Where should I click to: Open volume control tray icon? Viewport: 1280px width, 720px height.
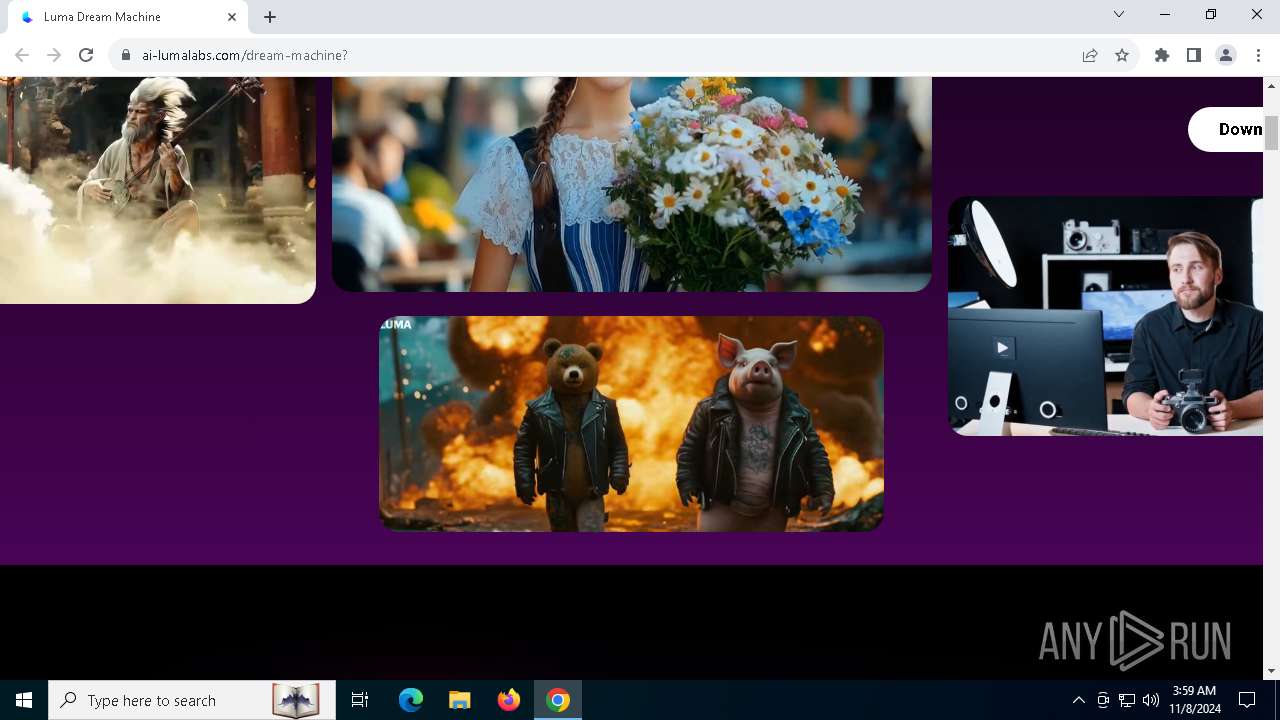pyautogui.click(x=1151, y=700)
